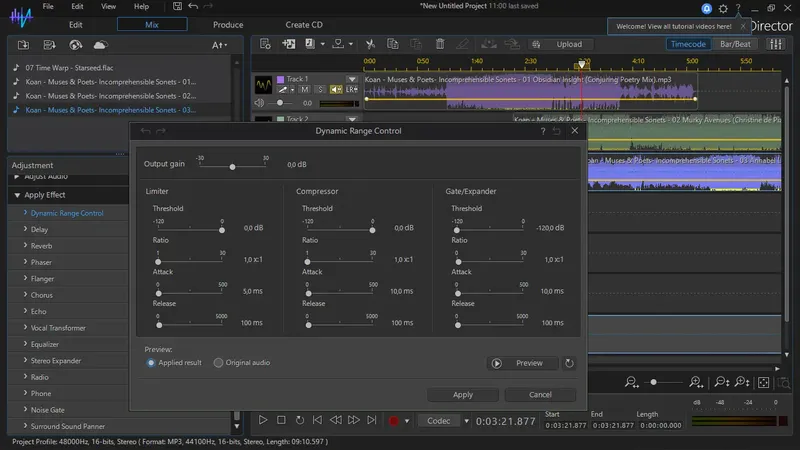Click the Apply button in the dialog
The image size is (800, 450).
(x=462, y=394)
